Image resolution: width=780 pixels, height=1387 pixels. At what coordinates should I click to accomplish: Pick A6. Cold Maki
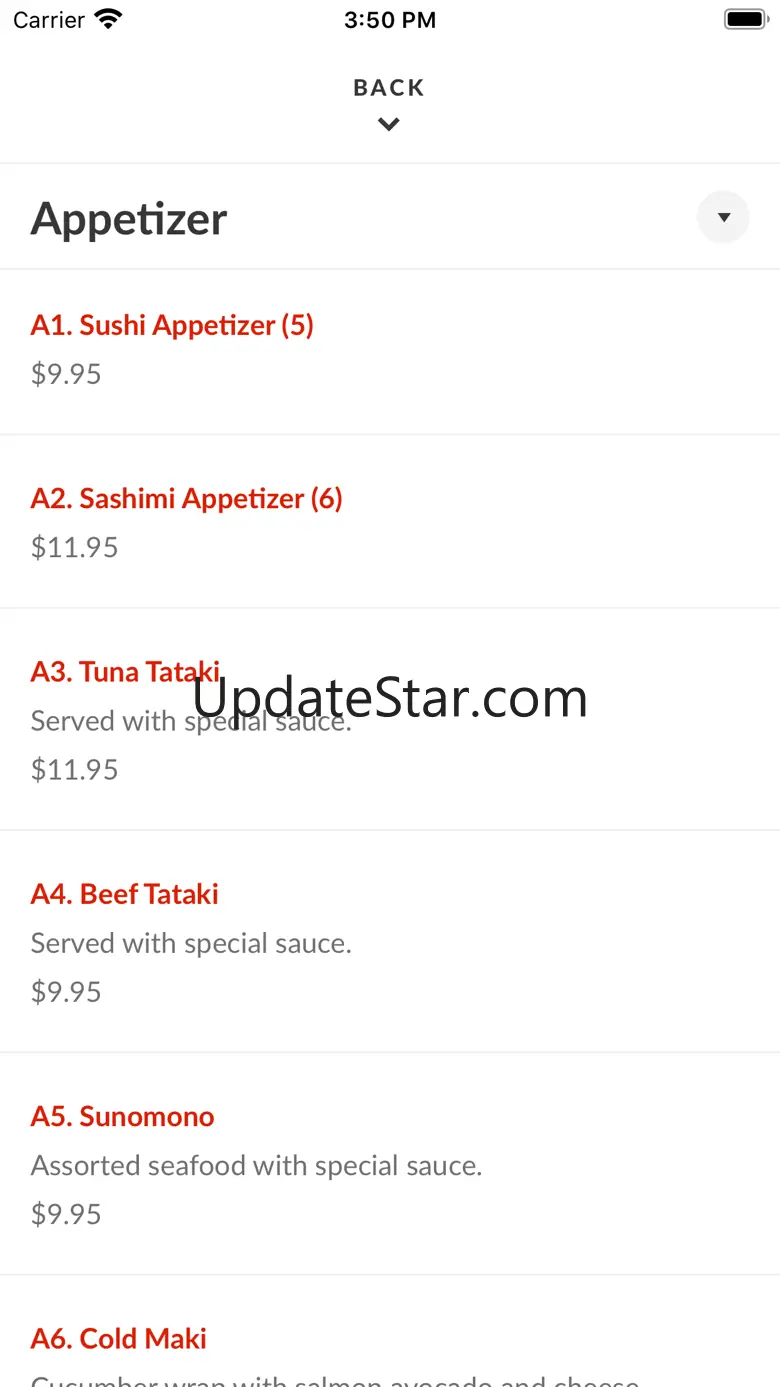(x=118, y=1338)
